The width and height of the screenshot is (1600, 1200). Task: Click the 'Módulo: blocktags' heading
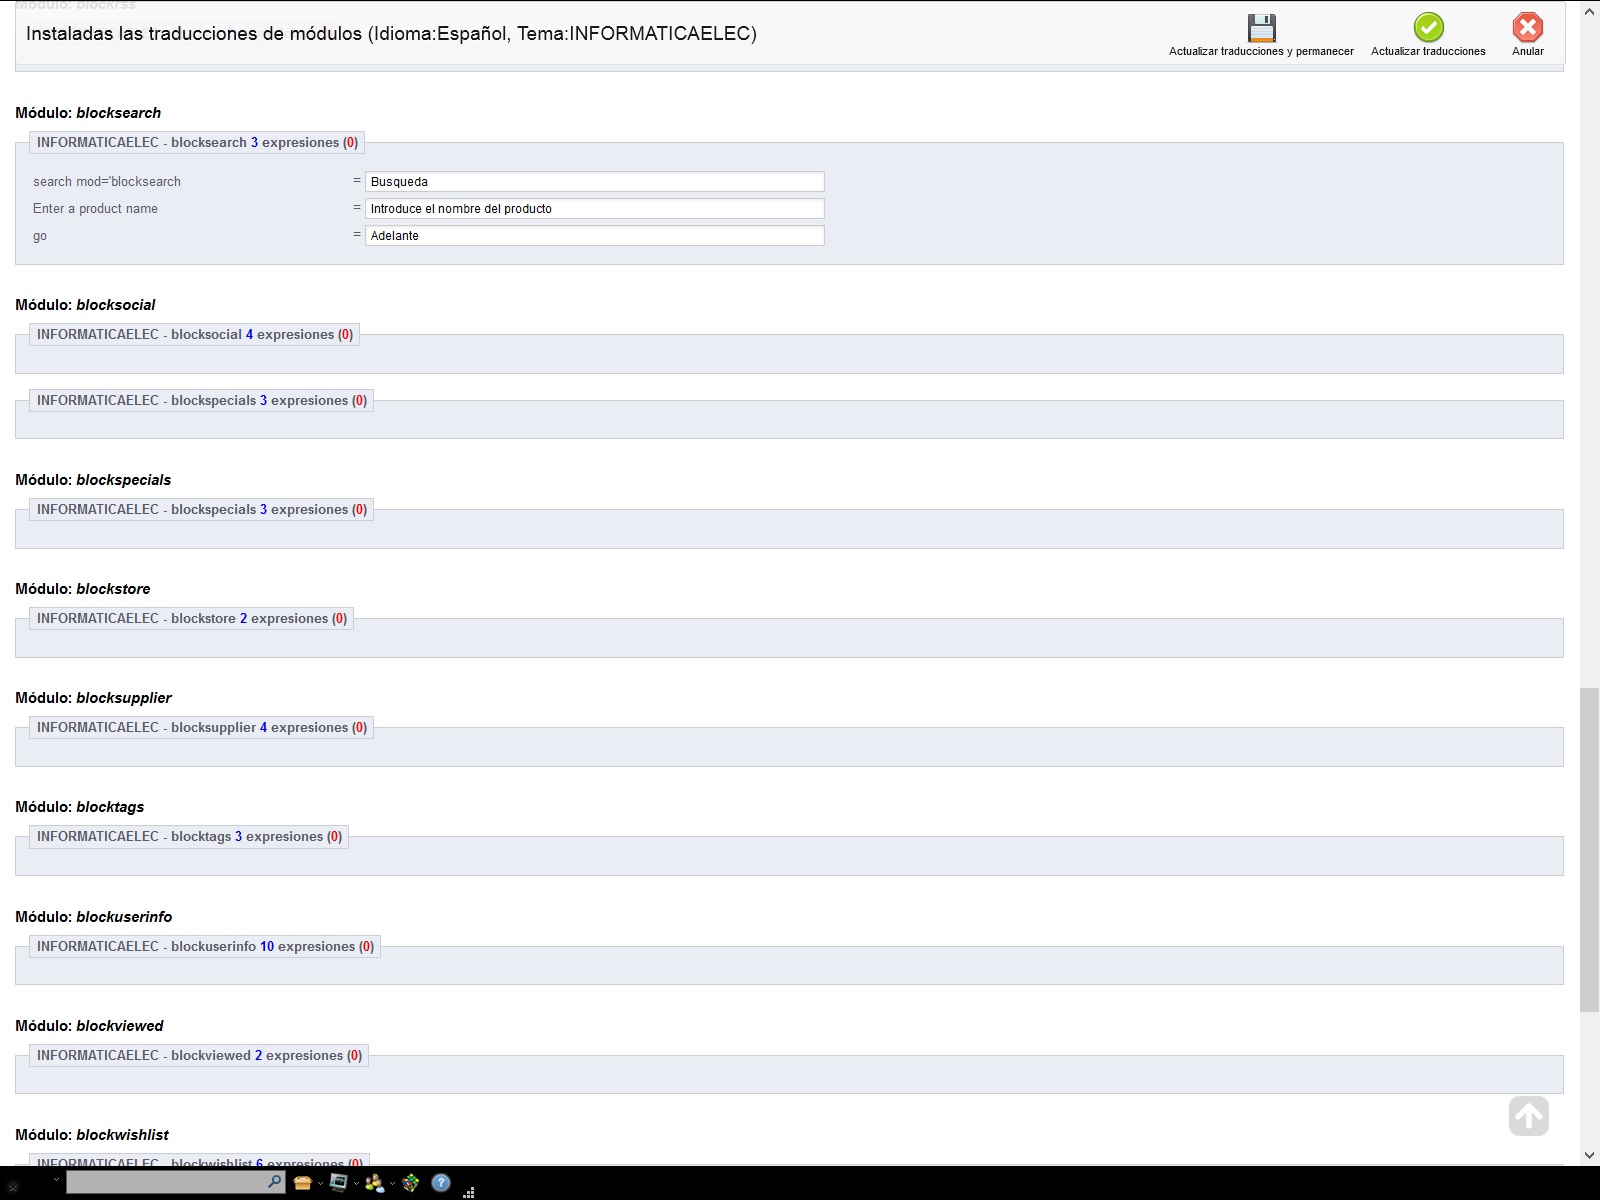80,807
